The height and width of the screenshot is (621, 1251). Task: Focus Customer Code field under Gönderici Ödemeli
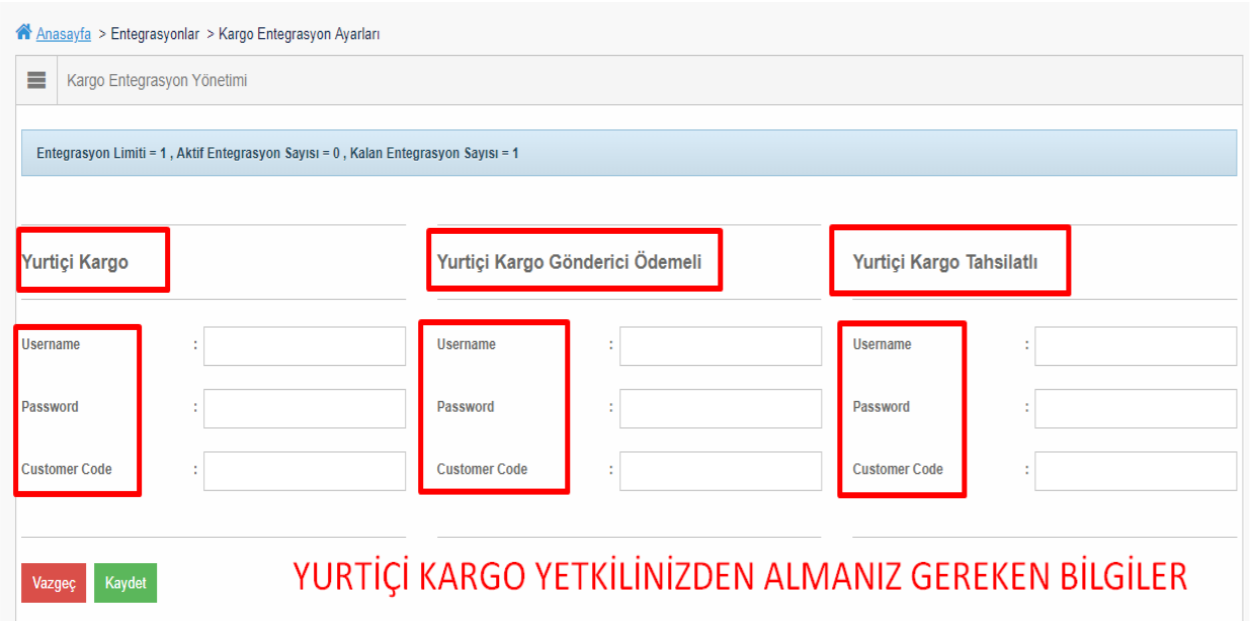[721, 471]
